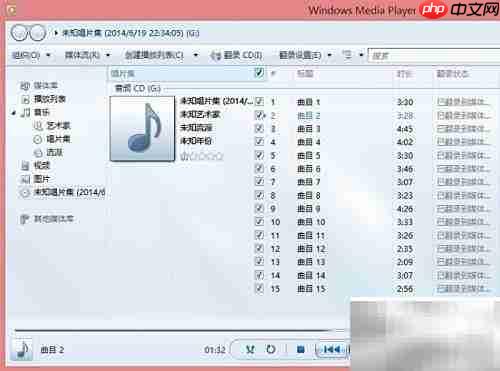Screen dimensions: 500x371
Task: Click the Back navigation arrow button
Action: [x=20, y=33]
